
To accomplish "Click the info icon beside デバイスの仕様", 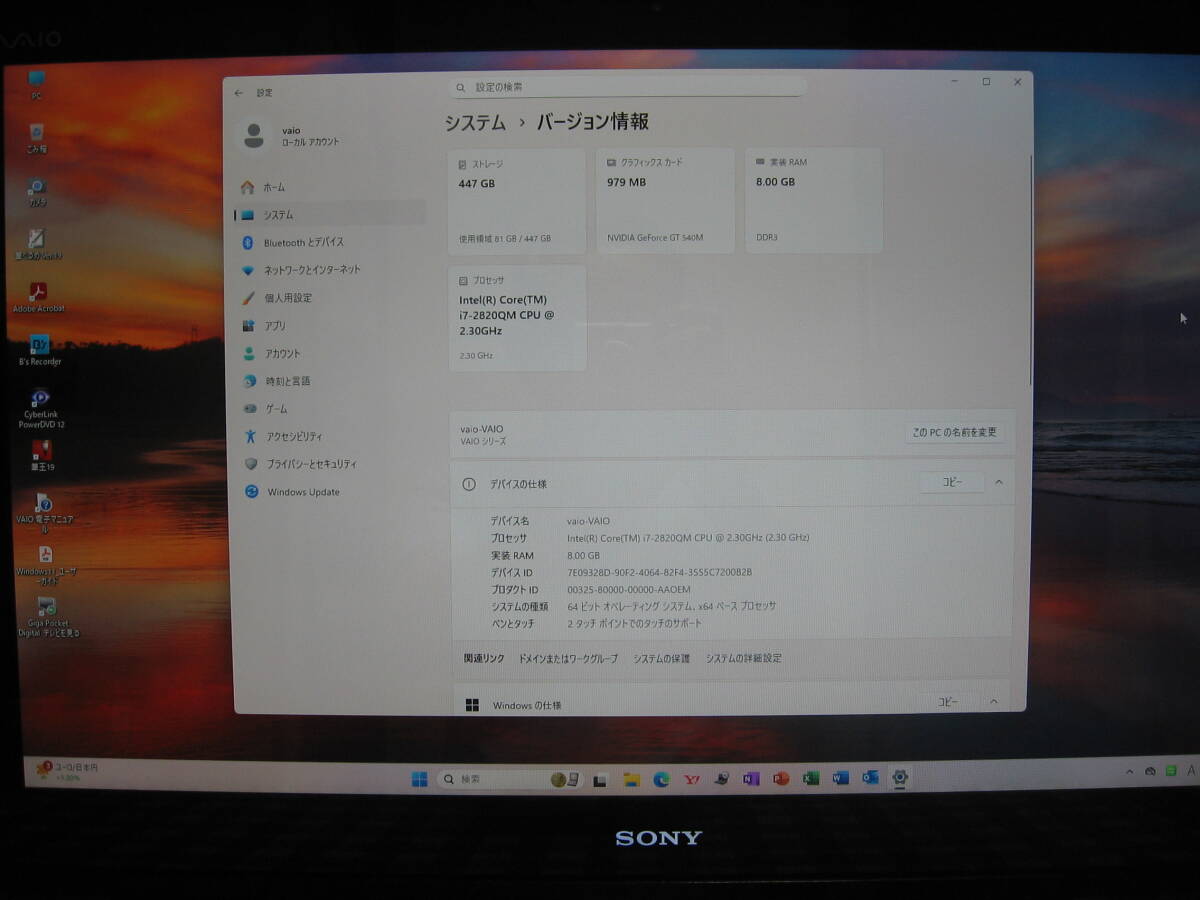I will pyautogui.click(x=469, y=484).
